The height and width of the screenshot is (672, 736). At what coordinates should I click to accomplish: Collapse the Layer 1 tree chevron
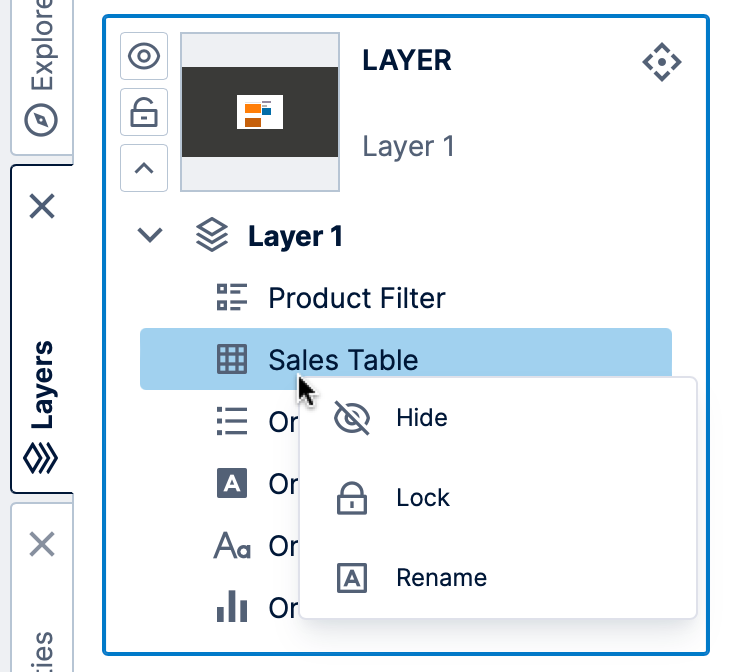(x=150, y=236)
